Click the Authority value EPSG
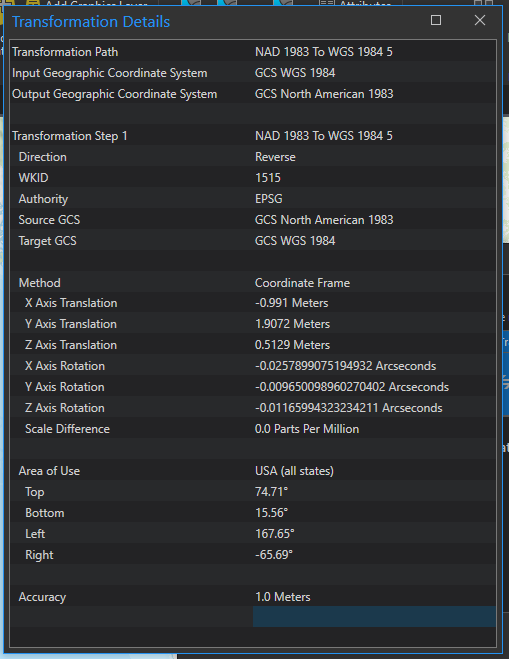Viewport: 509px width, 659px height. [269, 199]
